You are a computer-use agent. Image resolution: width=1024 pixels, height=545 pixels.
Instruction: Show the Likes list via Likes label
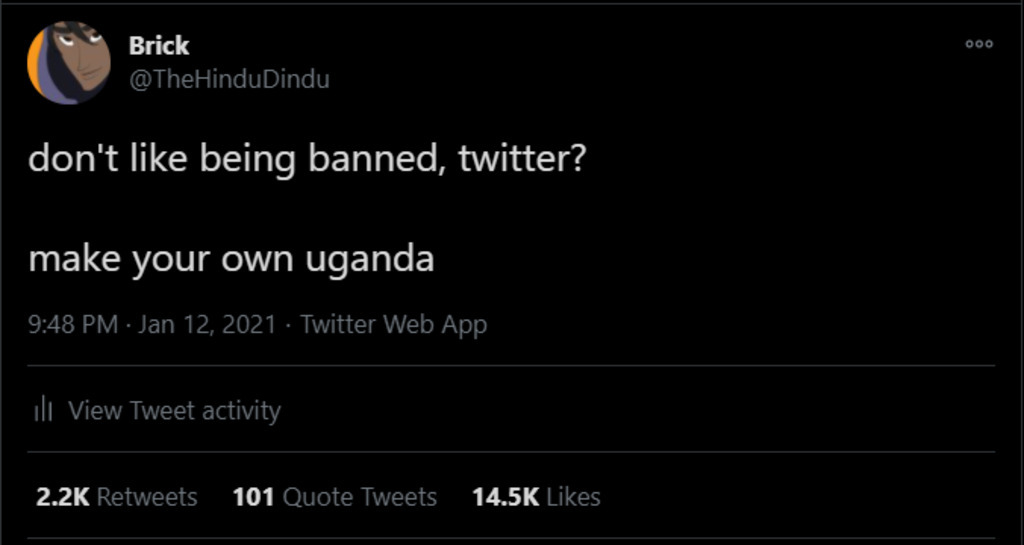574,497
